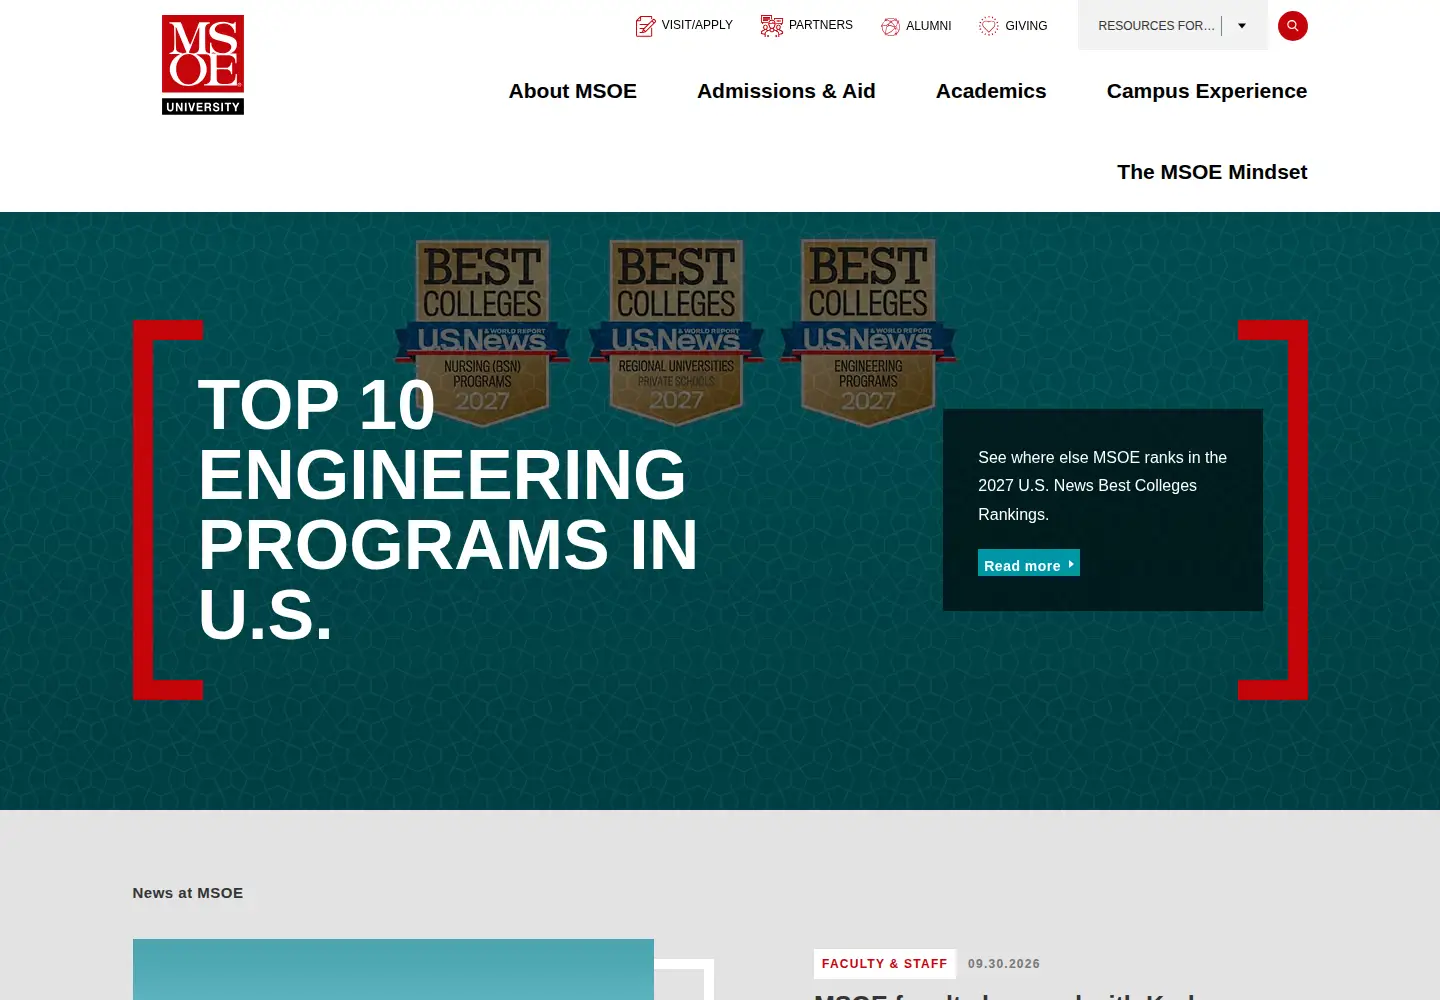The image size is (1440, 1000).
Task: Click the Visit/Apply pencil icon
Action: pyautogui.click(x=645, y=26)
